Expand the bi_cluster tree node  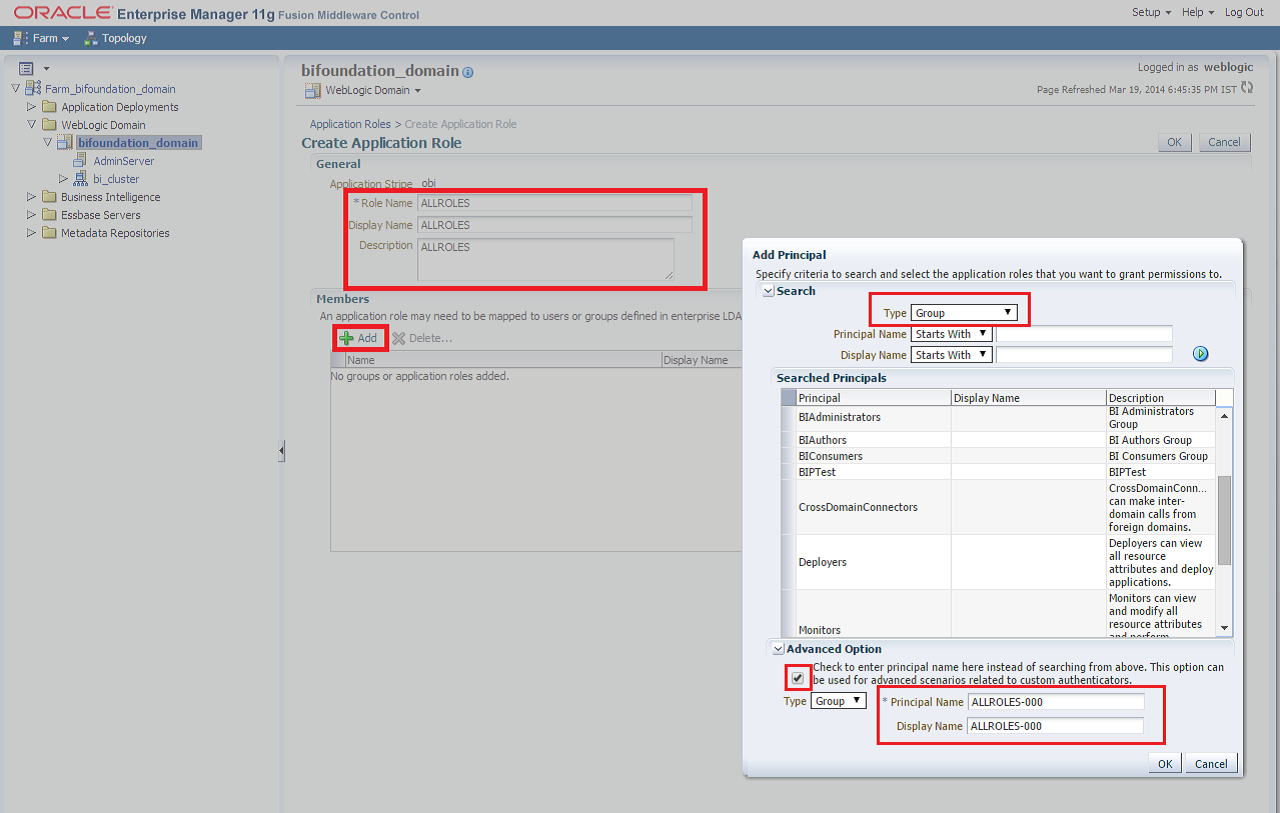(64, 179)
